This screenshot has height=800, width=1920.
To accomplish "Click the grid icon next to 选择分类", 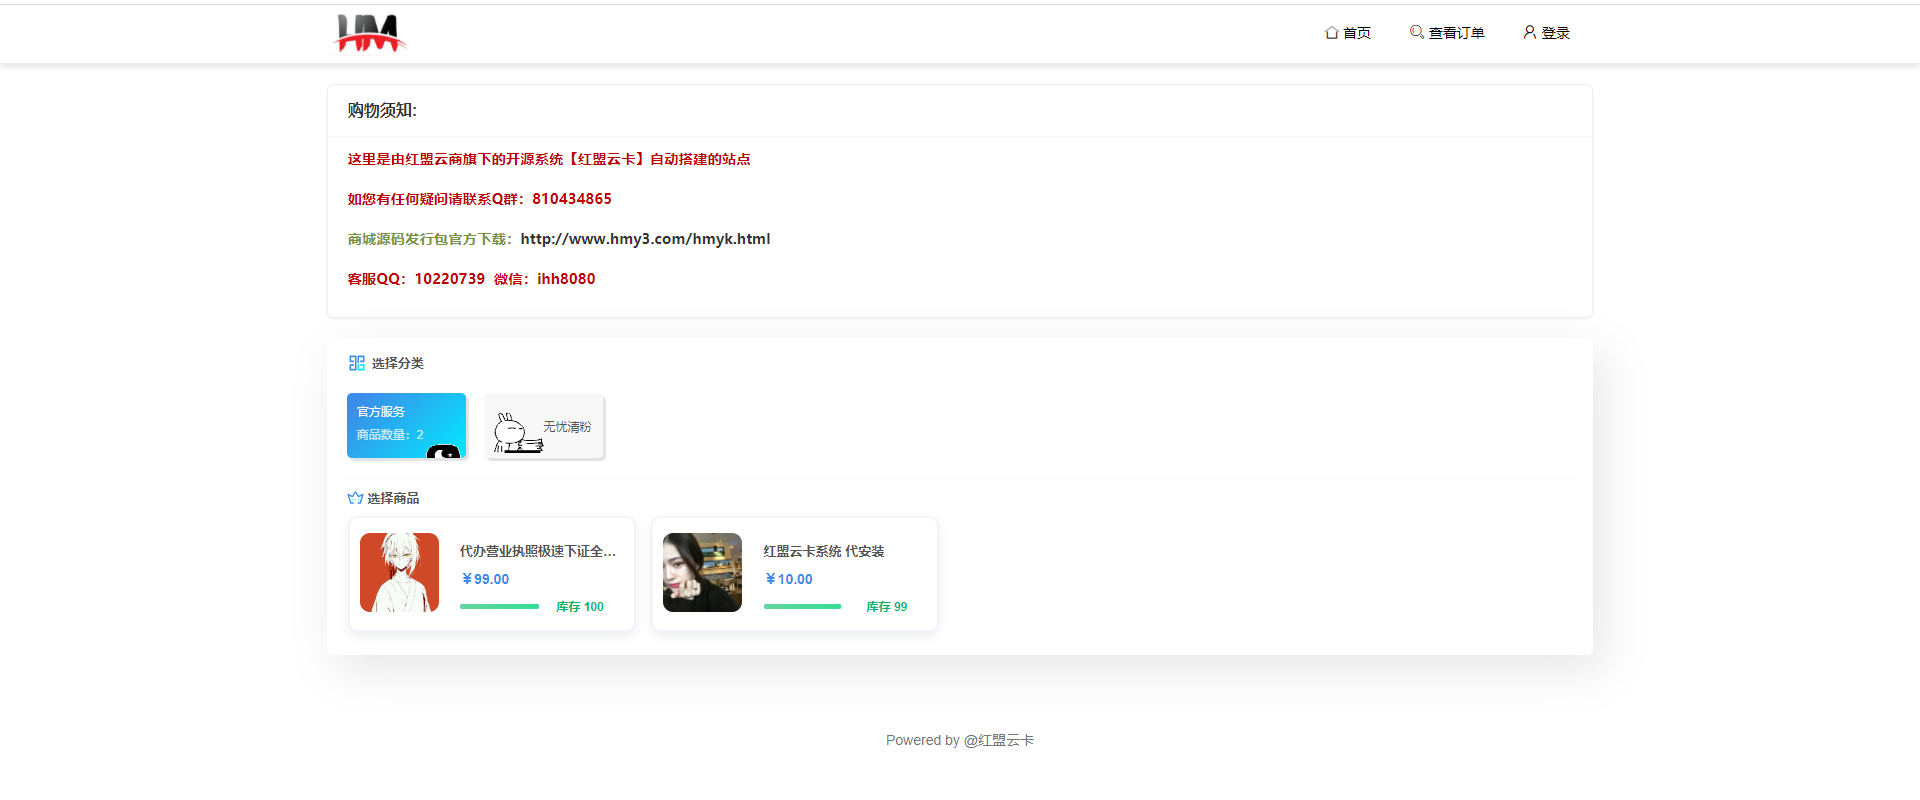I will [356, 363].
